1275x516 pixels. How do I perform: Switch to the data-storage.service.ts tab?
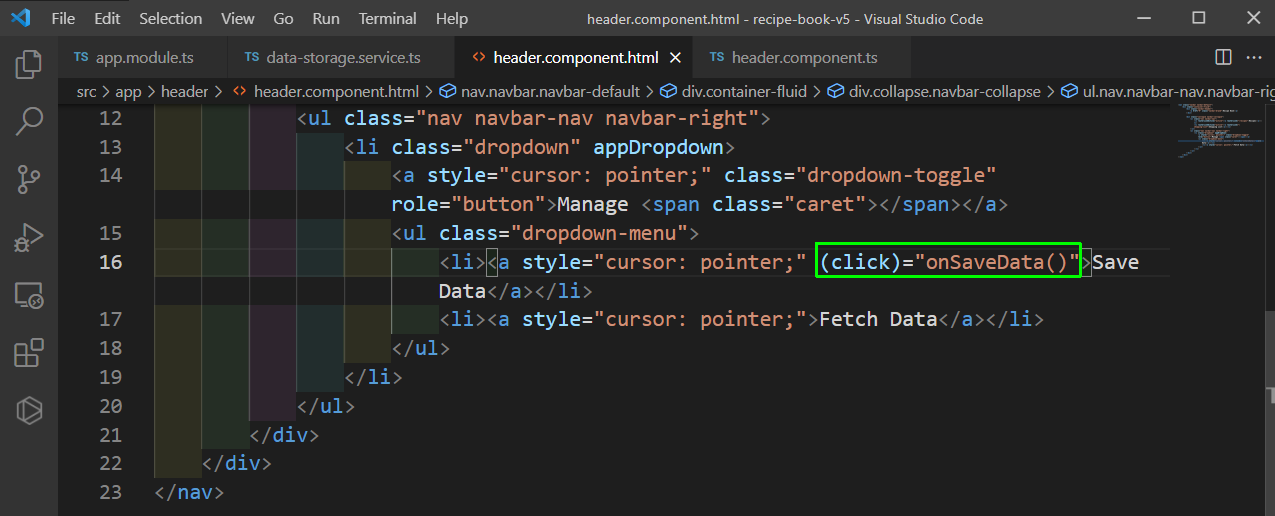click(340, 58)
